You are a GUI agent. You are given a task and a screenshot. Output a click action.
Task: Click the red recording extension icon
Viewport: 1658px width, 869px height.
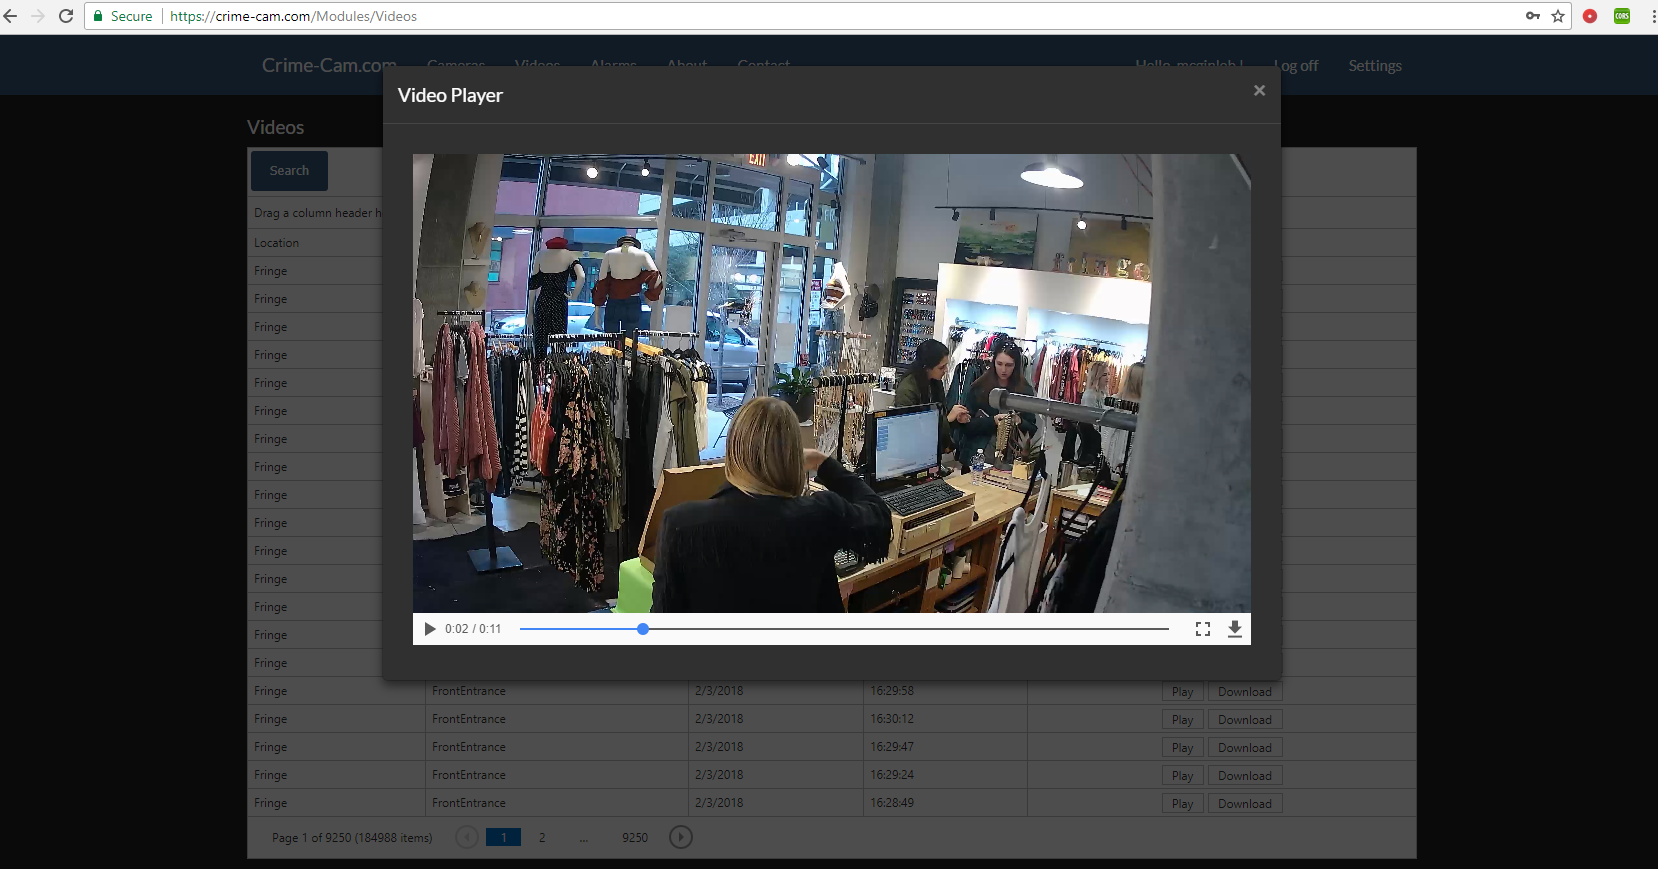click(x=1590, y=16)
